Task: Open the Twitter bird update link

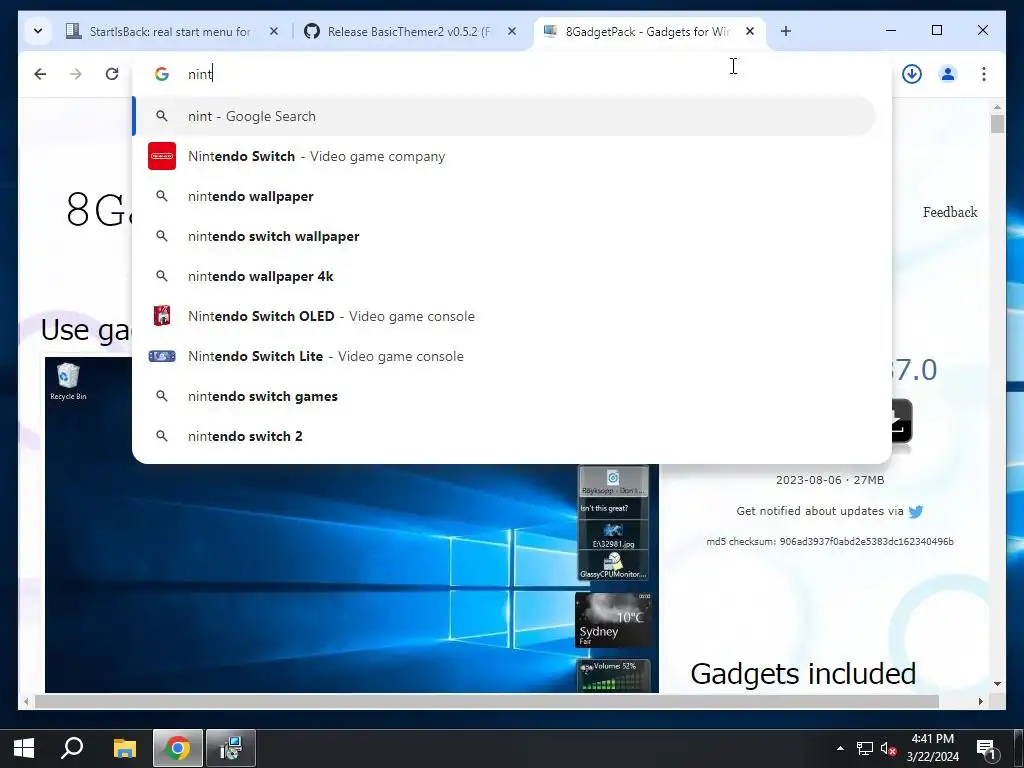Action: (916, 511)
